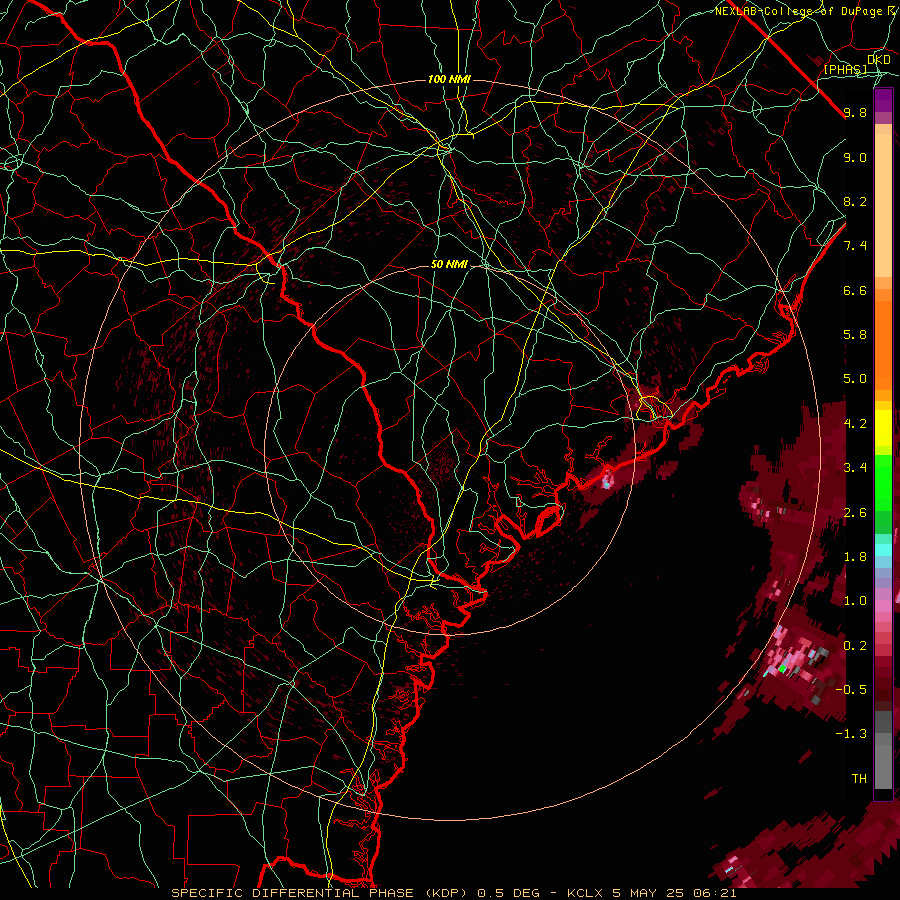This screenshot has width=900, height=900.
Task: Click the 7.4 color scale value
Action: point(855,246)
